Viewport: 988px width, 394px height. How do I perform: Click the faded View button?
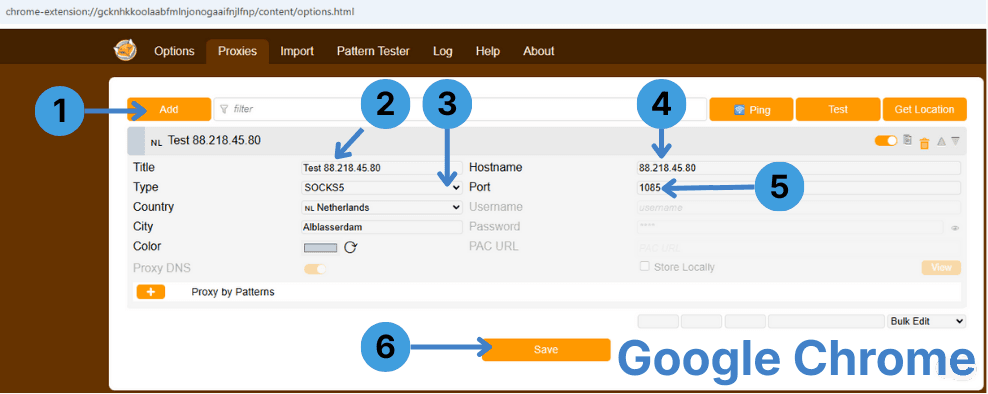[941, 267]
